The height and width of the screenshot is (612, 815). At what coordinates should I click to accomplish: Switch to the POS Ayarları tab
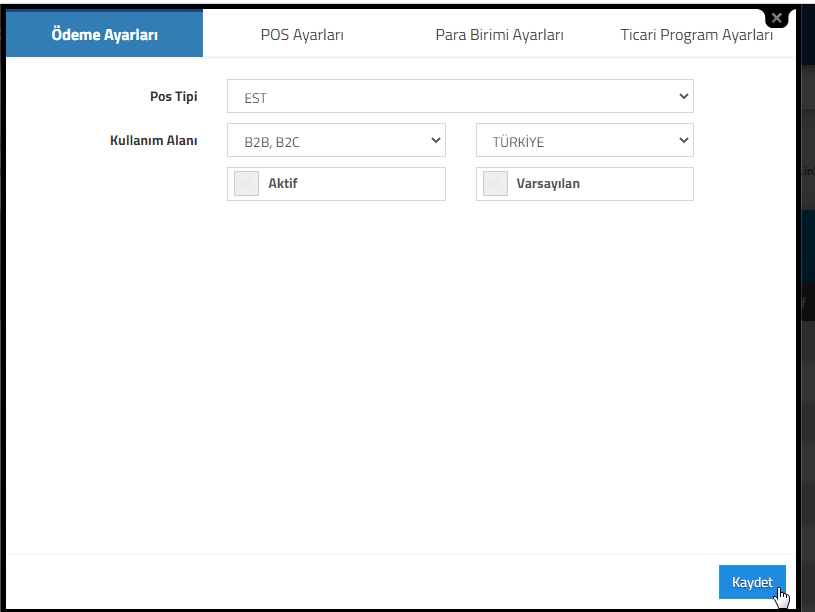point(302,34)
